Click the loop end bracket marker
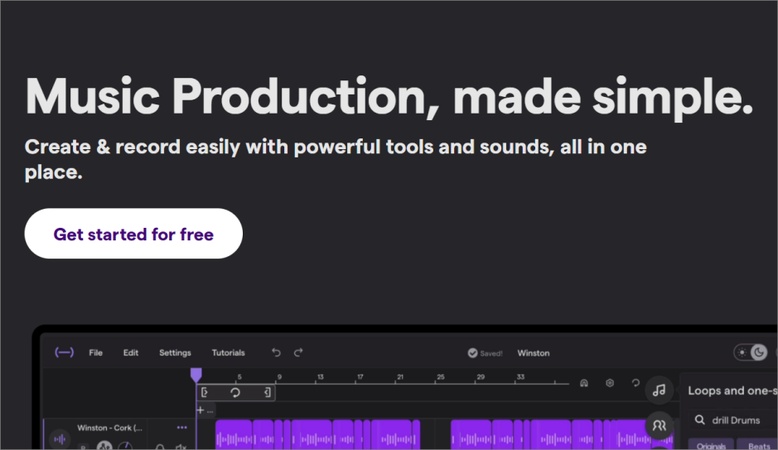778x450 pixels. (x=267, y=393)
